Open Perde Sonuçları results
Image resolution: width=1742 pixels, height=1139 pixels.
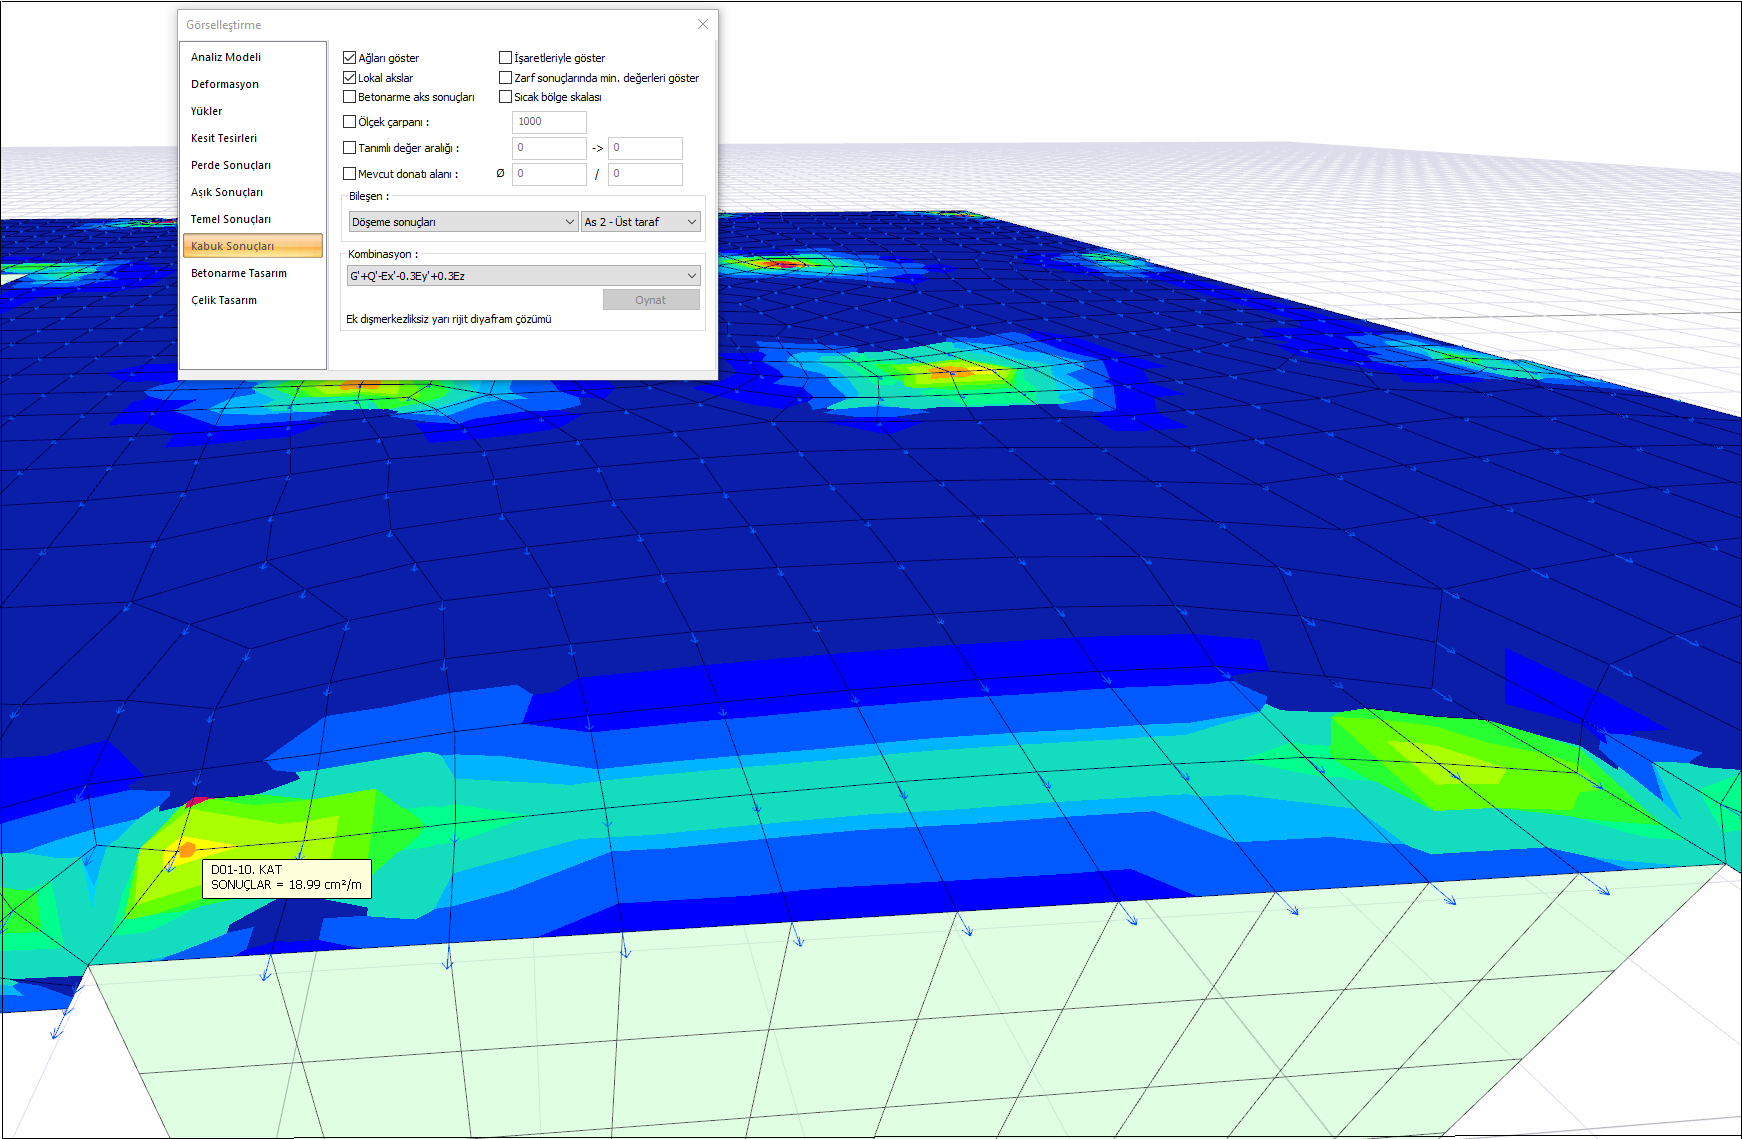pos(231,165)
